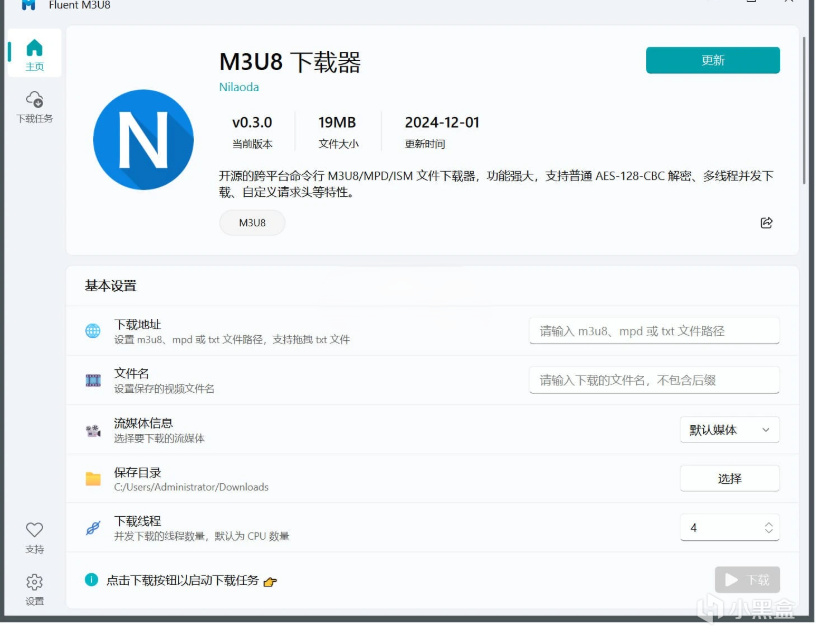Click the 基本设置 section heading
Screen dimensions: 819x640
[x=110, y=286]
